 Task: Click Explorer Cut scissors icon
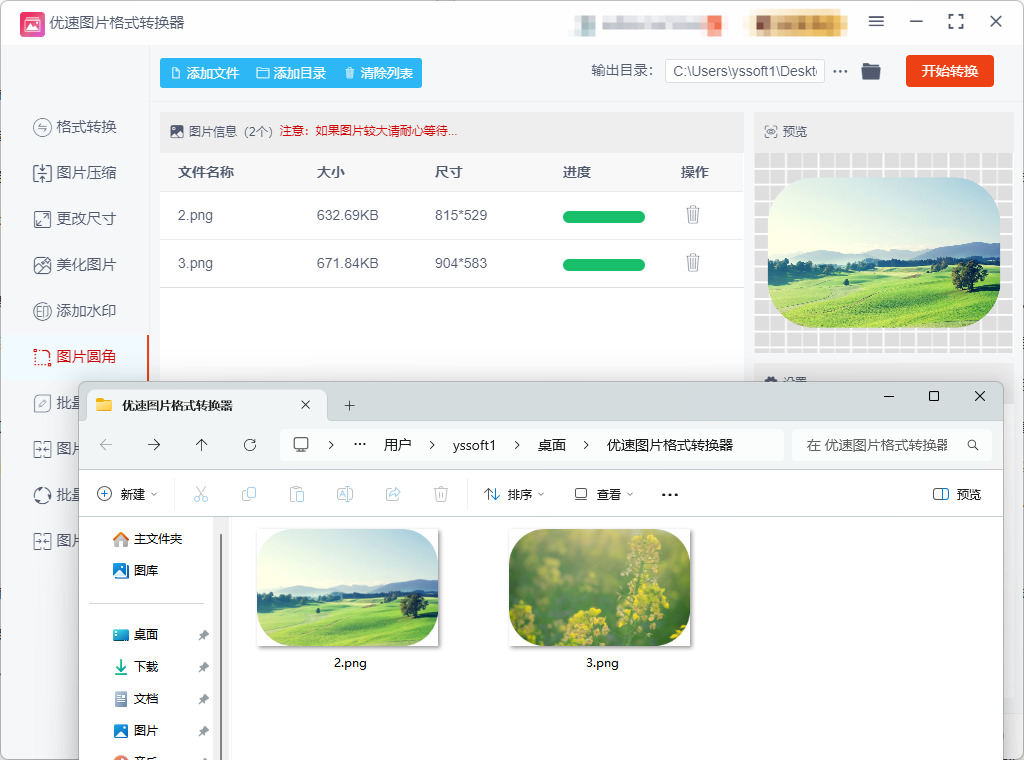click(x=200, y=494)
